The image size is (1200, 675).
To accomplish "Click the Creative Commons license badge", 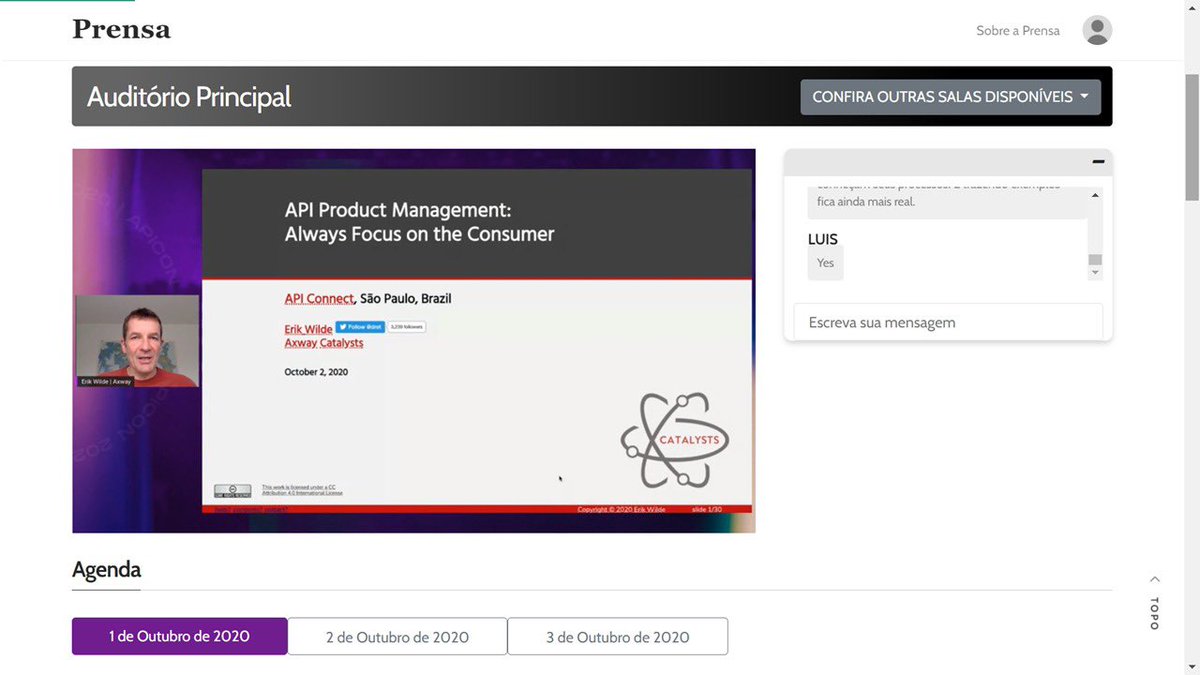I will tap(232, 490).
